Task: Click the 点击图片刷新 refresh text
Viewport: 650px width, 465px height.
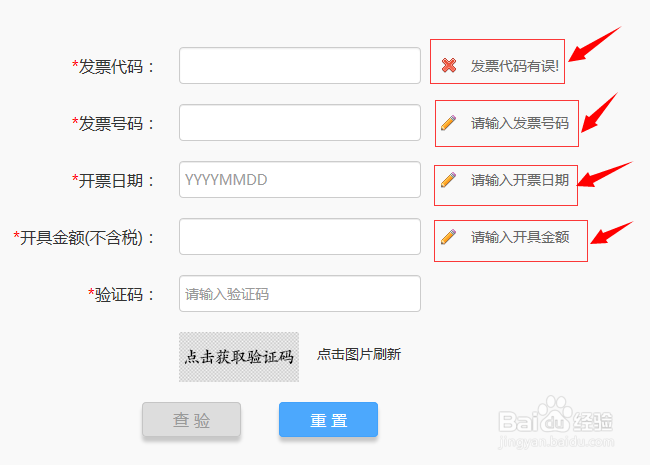Action: click(x=359, y=354)
